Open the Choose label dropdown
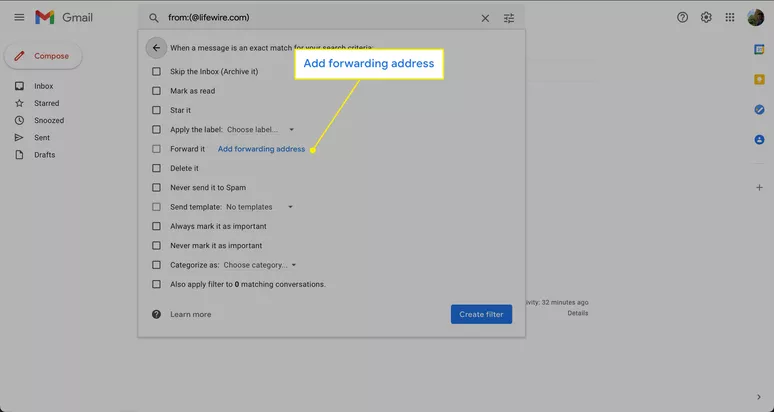Viewport: 774px width, 412px height. point(261,129)
